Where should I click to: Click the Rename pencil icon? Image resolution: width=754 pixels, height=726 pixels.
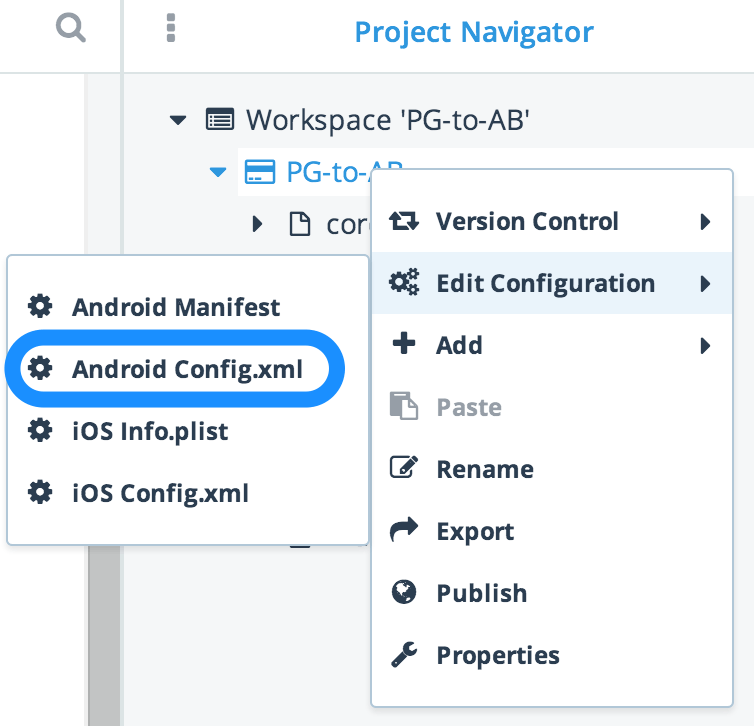click(x=404, y=468)
